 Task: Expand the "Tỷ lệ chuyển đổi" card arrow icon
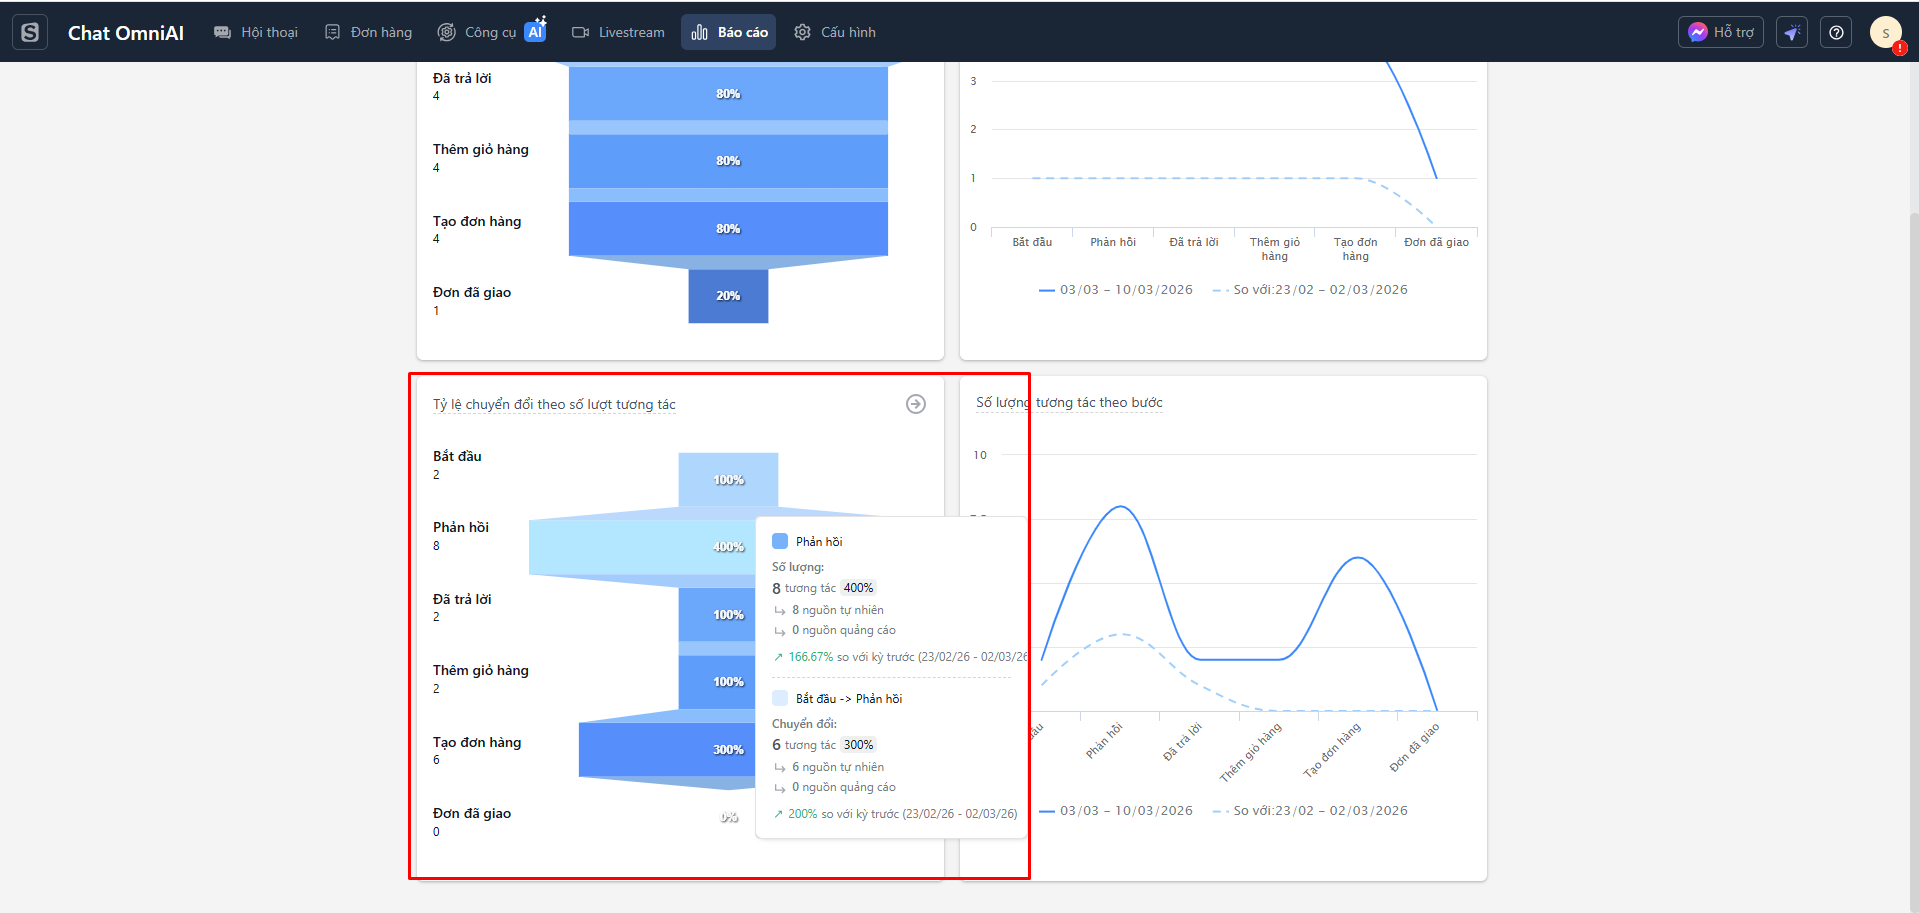[916, 404]
